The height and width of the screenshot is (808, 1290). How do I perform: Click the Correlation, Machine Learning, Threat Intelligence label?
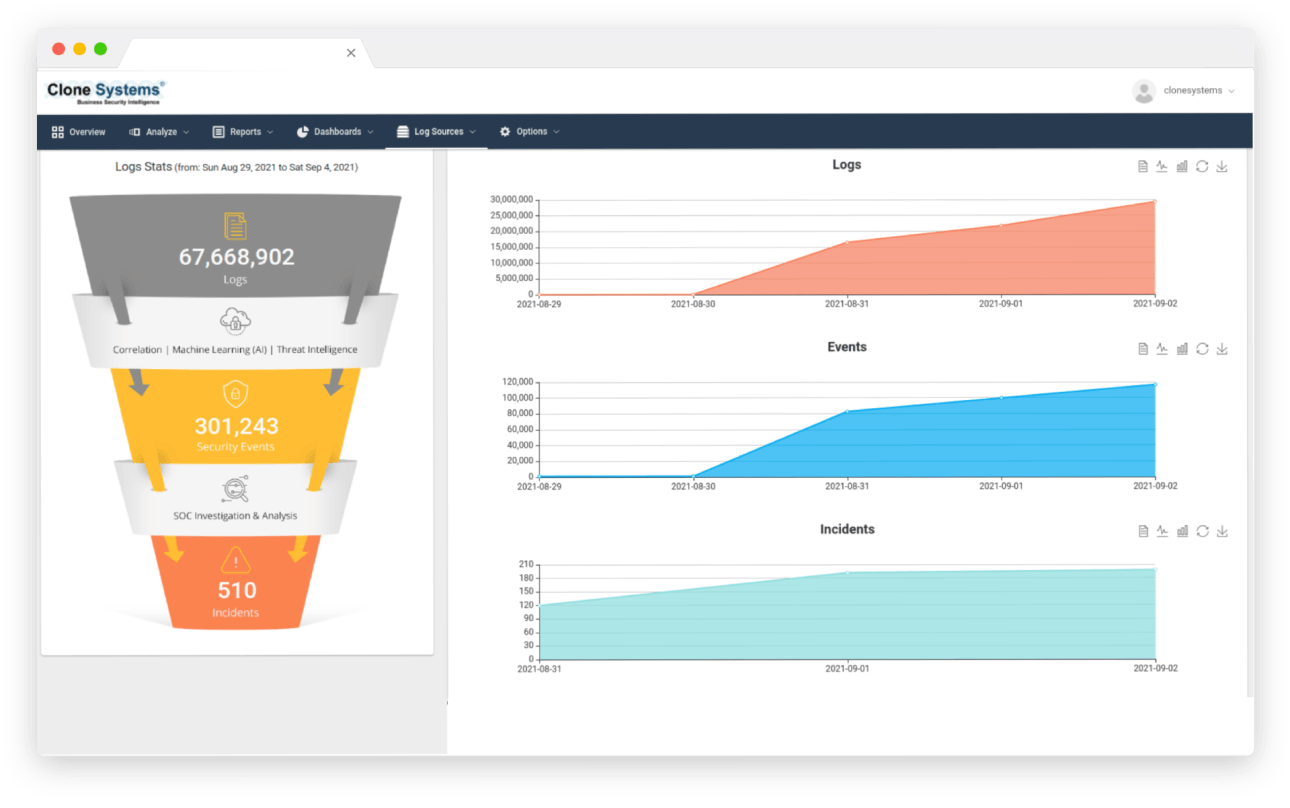coord(235,350)
